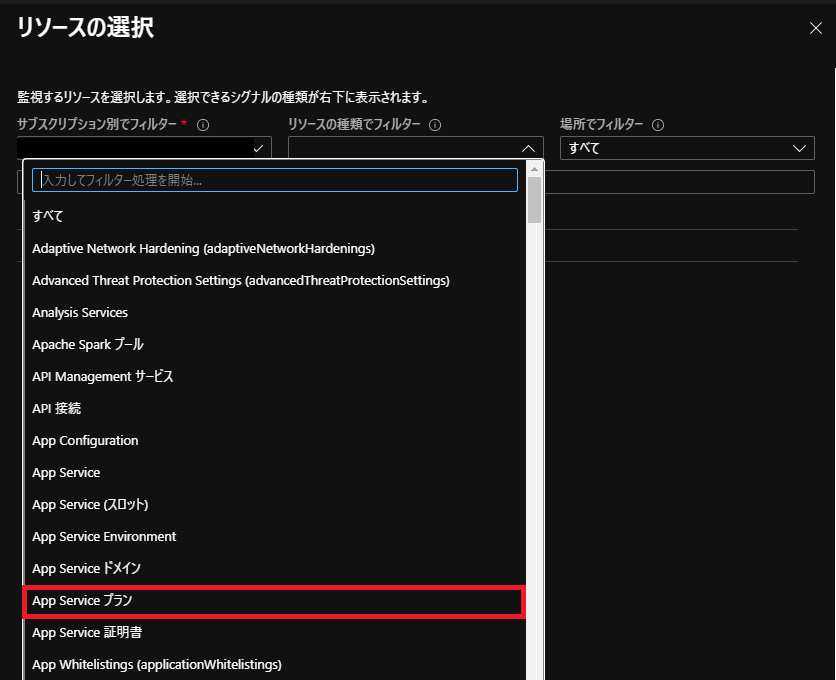The height and width of the screenshot is (680, 836).
Task: Choose App Service Environment option
Action: (x=275, y=537)
